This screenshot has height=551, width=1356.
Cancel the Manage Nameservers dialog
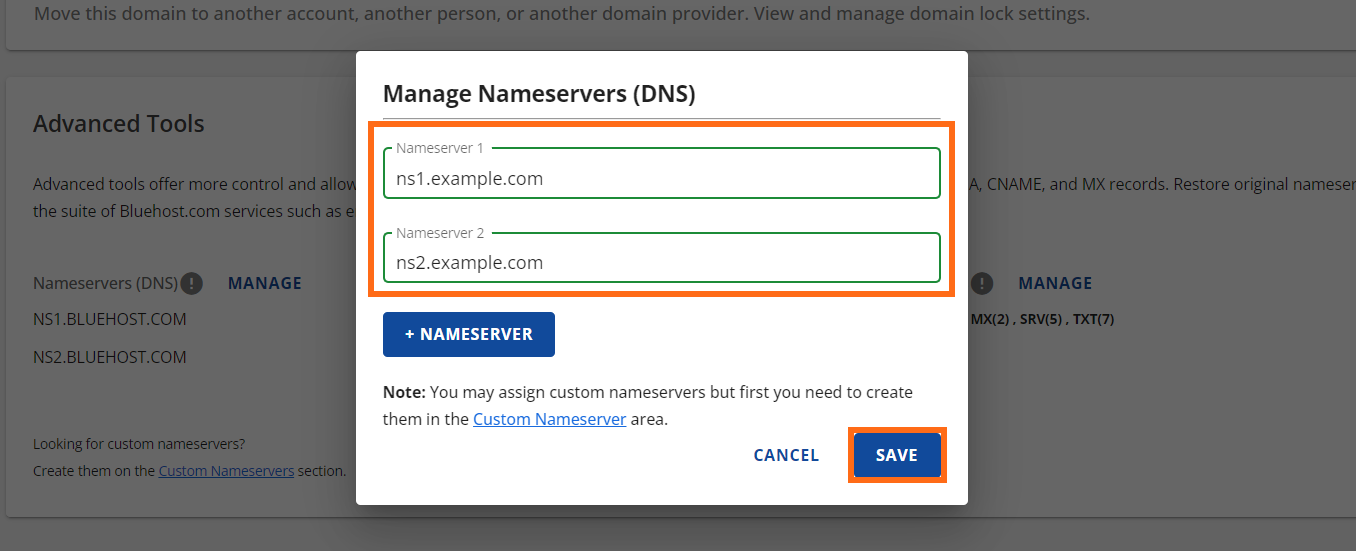pos(786,455)
